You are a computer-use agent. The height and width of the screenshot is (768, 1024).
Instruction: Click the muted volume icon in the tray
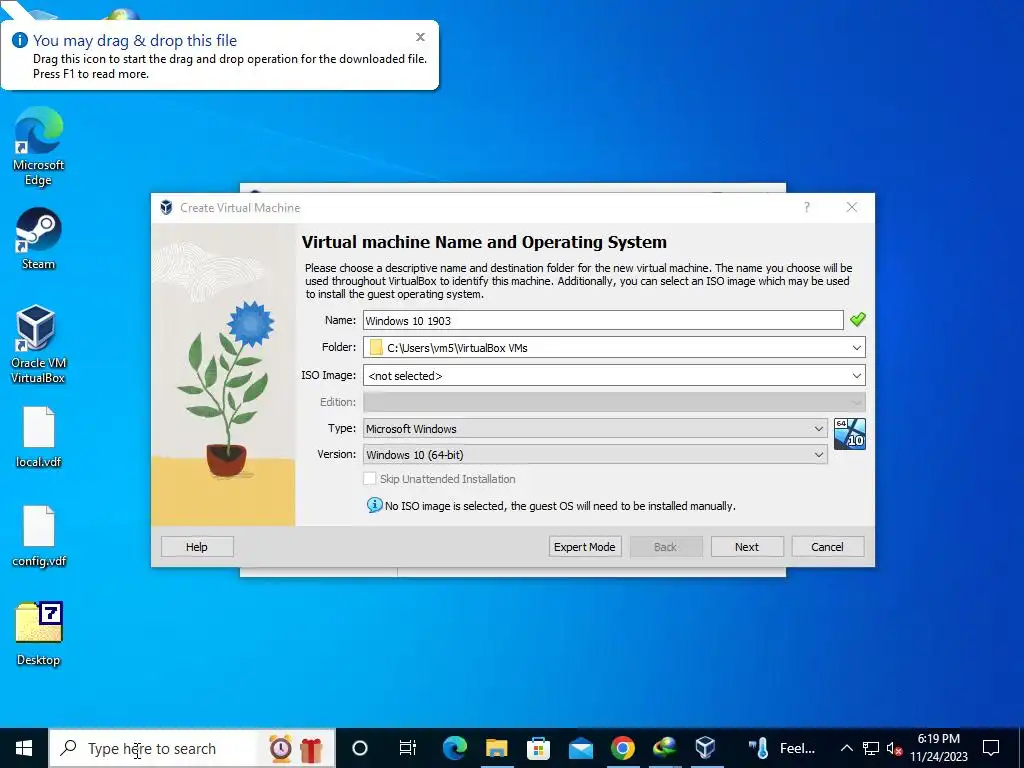click(x=895, y=748)
